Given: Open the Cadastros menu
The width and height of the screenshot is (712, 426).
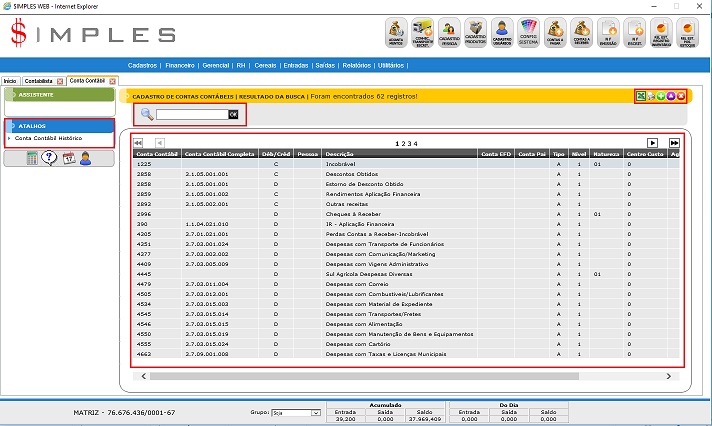Looking at the screenshot, I should (145, 65).
